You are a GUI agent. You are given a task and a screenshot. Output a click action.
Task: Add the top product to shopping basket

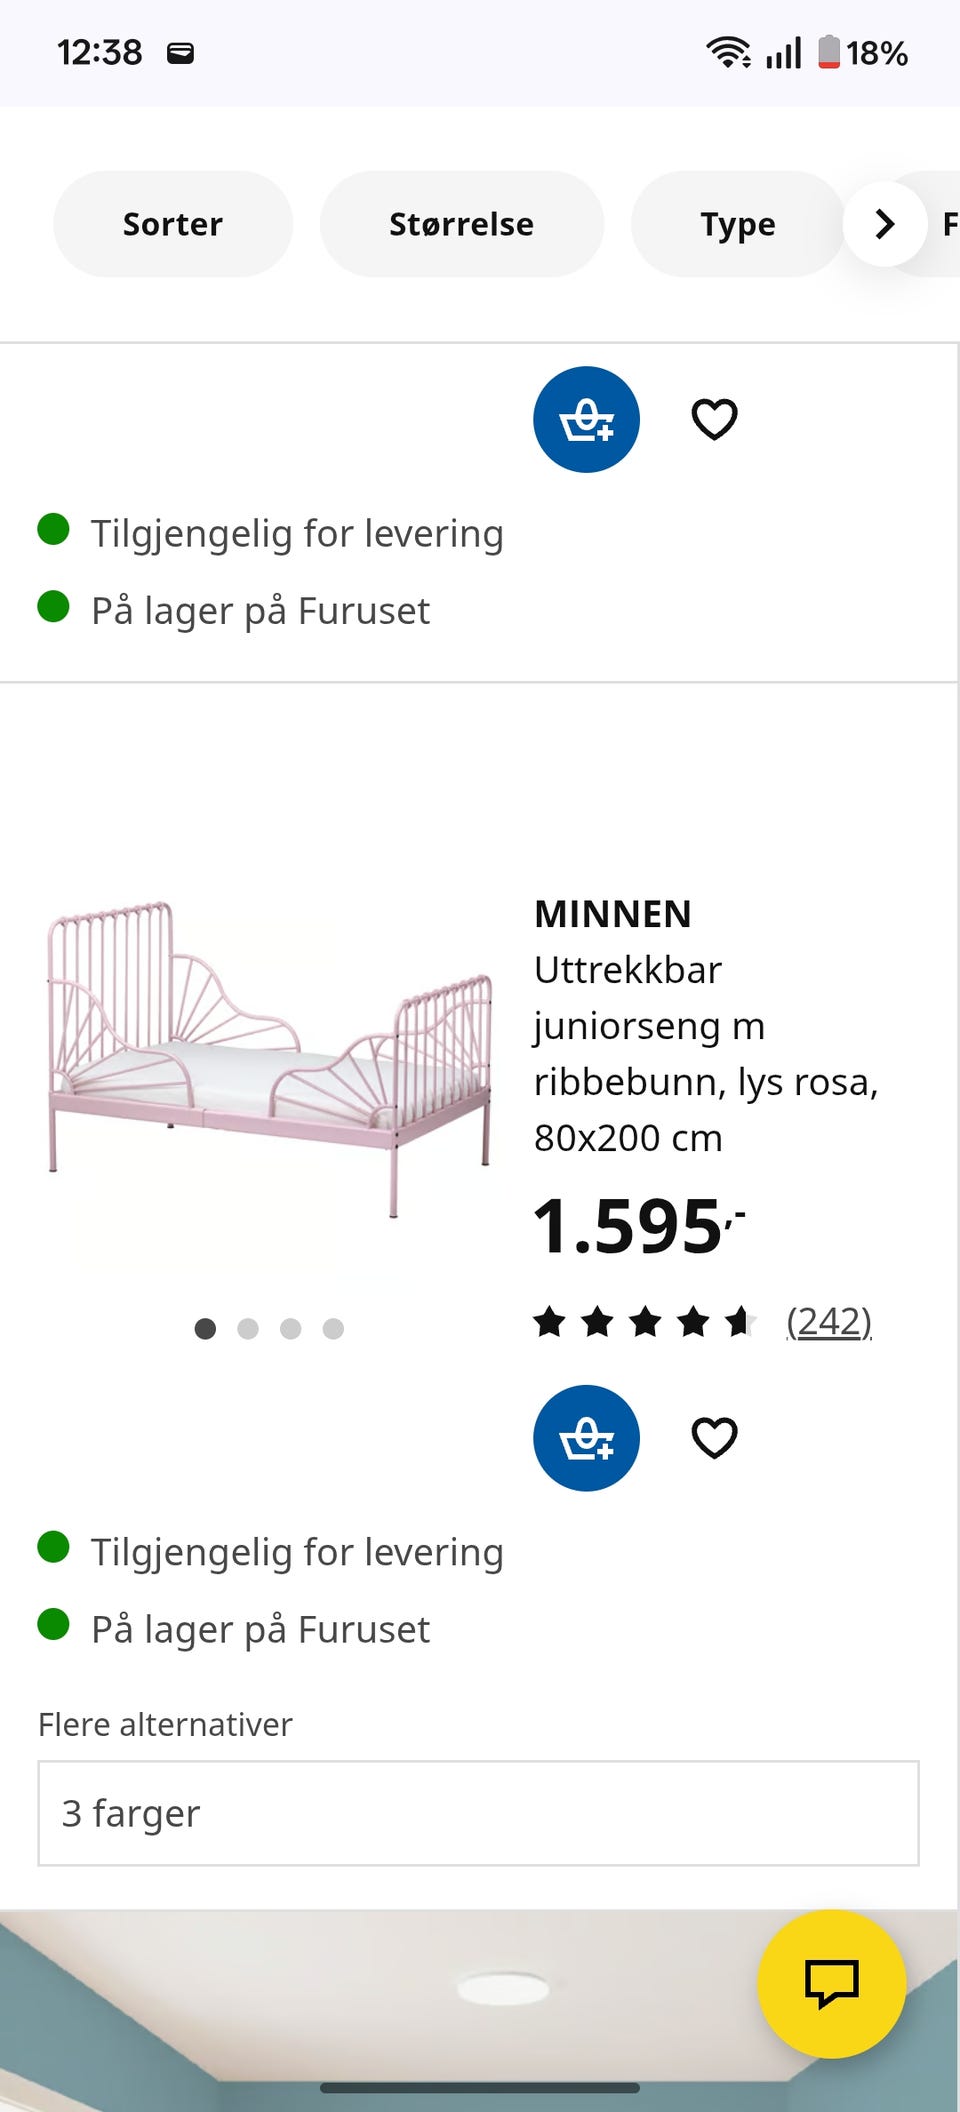pyautogui.click(x=586, y=419)
